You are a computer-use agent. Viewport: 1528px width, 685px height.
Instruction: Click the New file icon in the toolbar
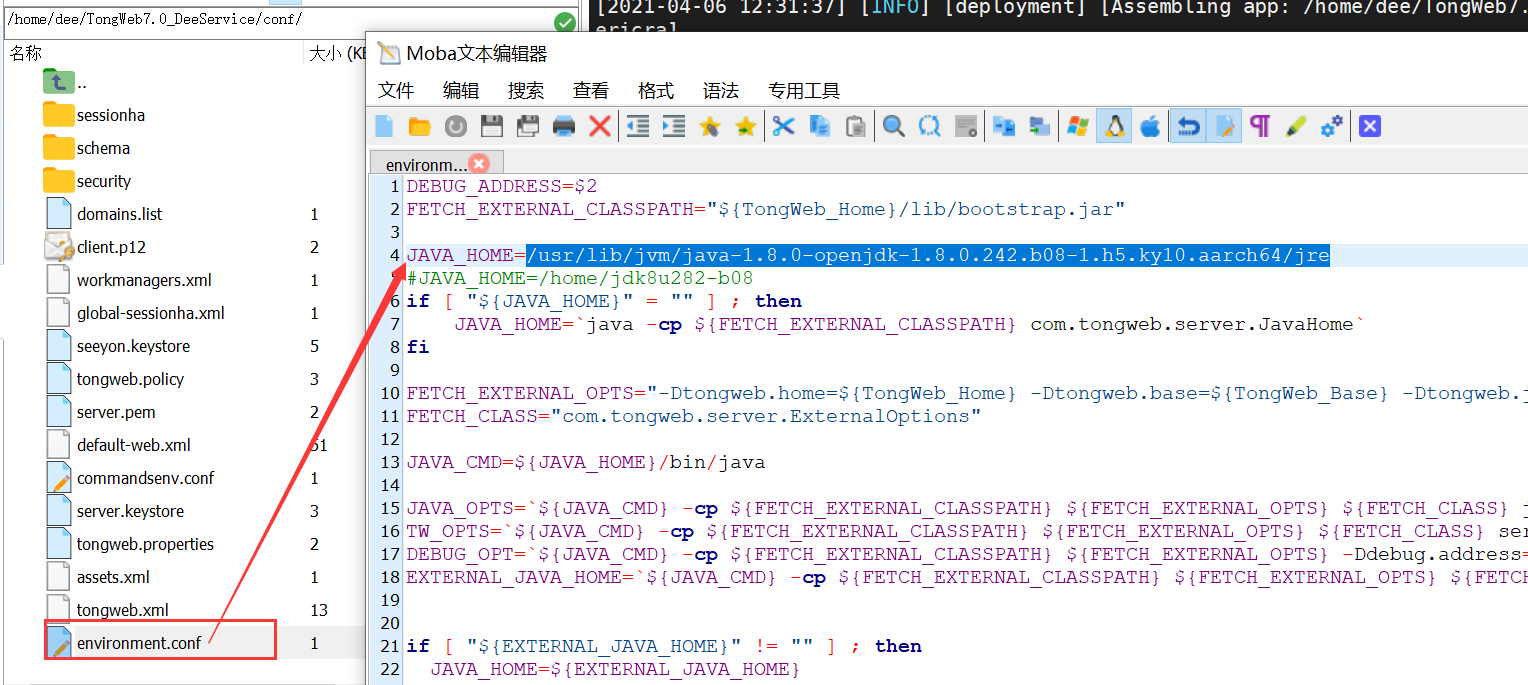click(384, 126)
